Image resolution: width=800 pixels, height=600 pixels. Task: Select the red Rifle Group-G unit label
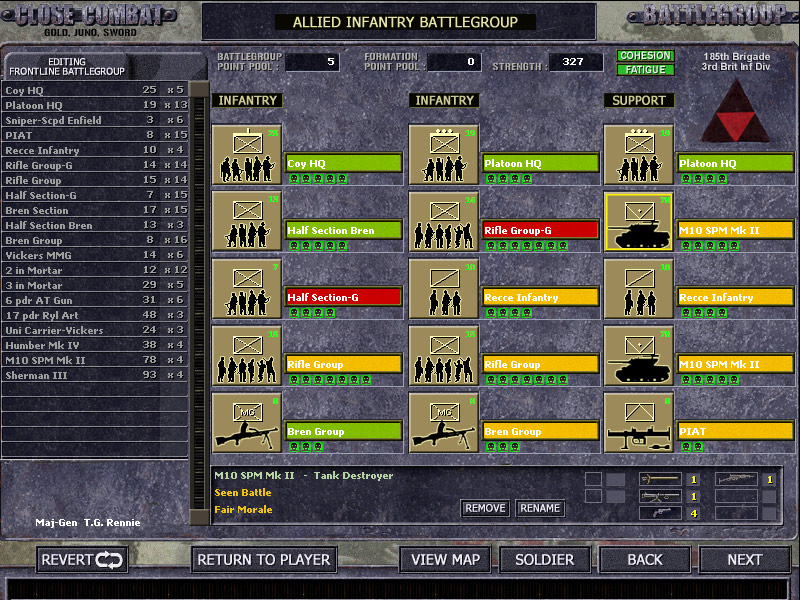pos(540,230)
